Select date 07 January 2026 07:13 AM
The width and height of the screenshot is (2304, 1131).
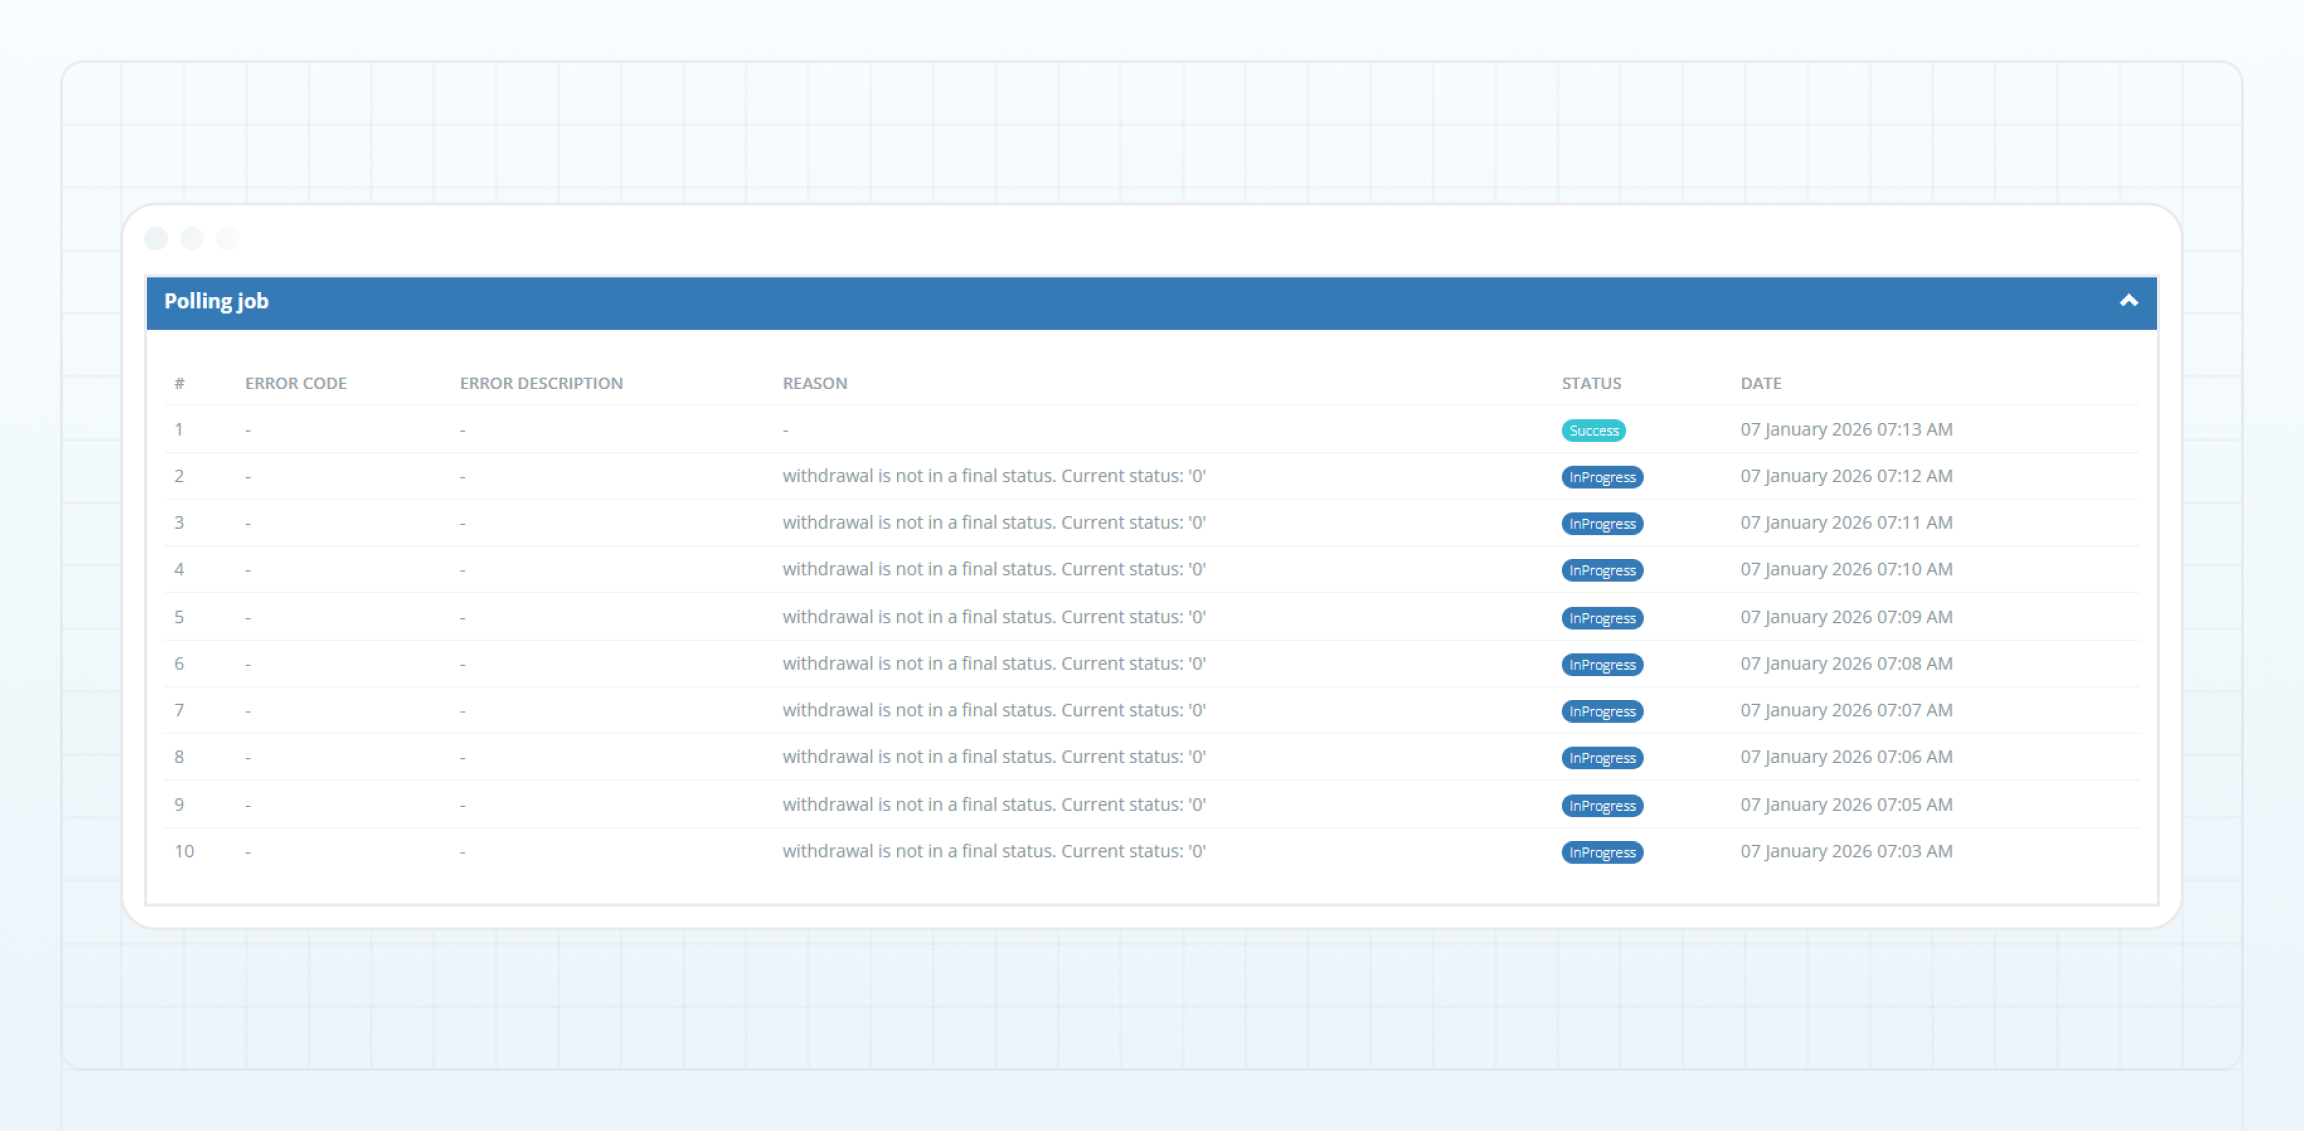point(1846,430)
